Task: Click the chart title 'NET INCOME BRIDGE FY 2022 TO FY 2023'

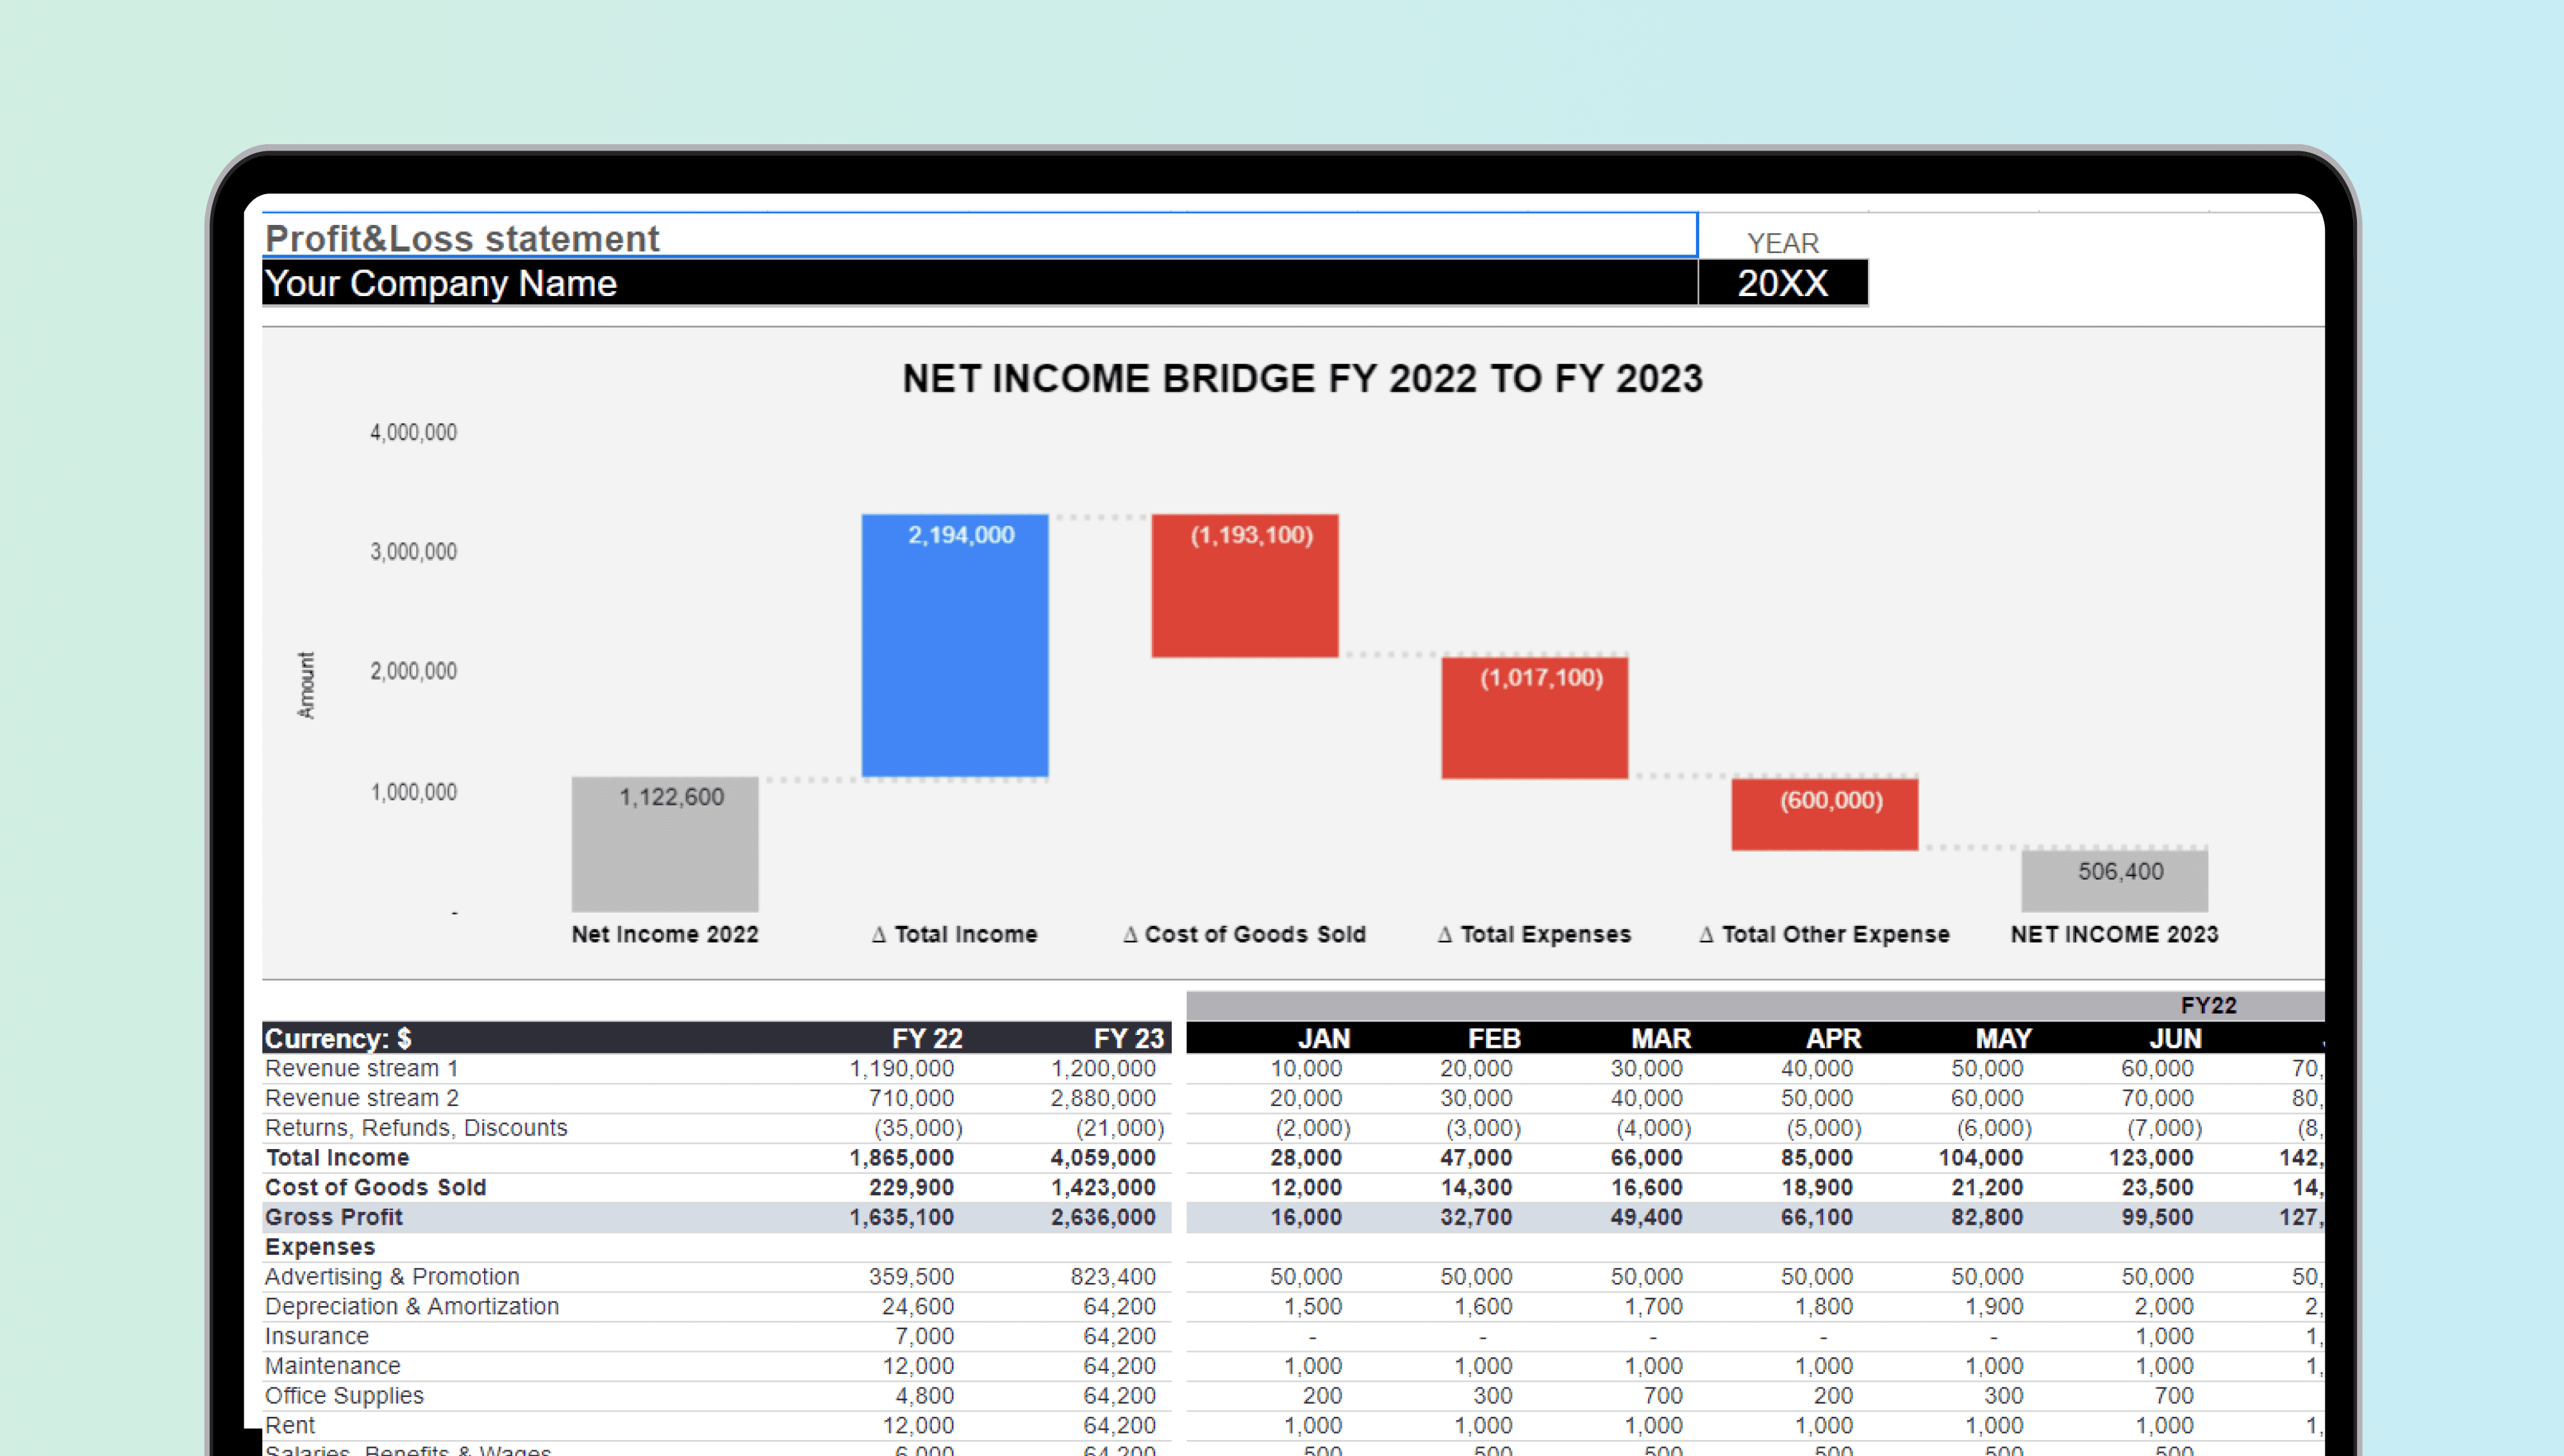Action: point(1302,379)
